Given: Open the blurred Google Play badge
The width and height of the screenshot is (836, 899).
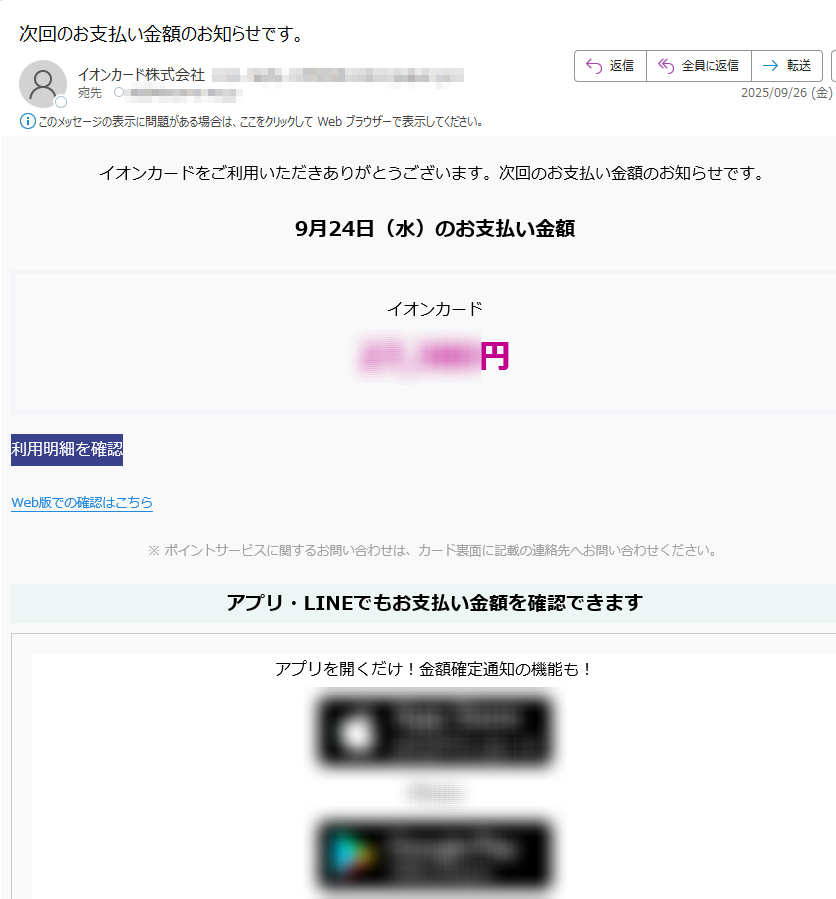Looking at the screenshot, I should pos(434,854).
